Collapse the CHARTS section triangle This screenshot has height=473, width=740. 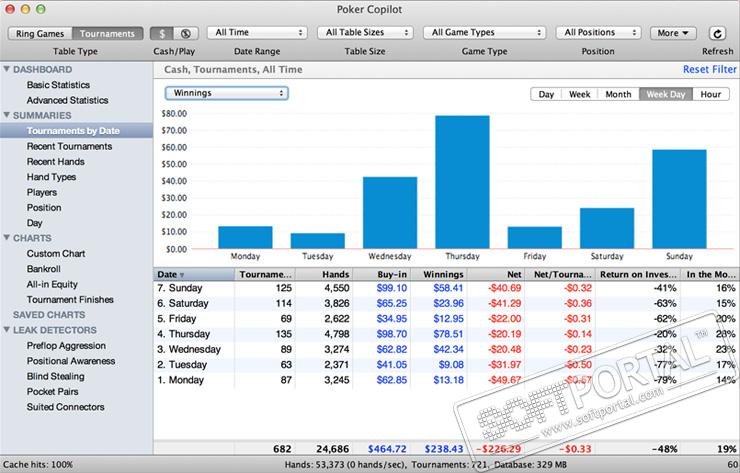click(x=7, y=237)
